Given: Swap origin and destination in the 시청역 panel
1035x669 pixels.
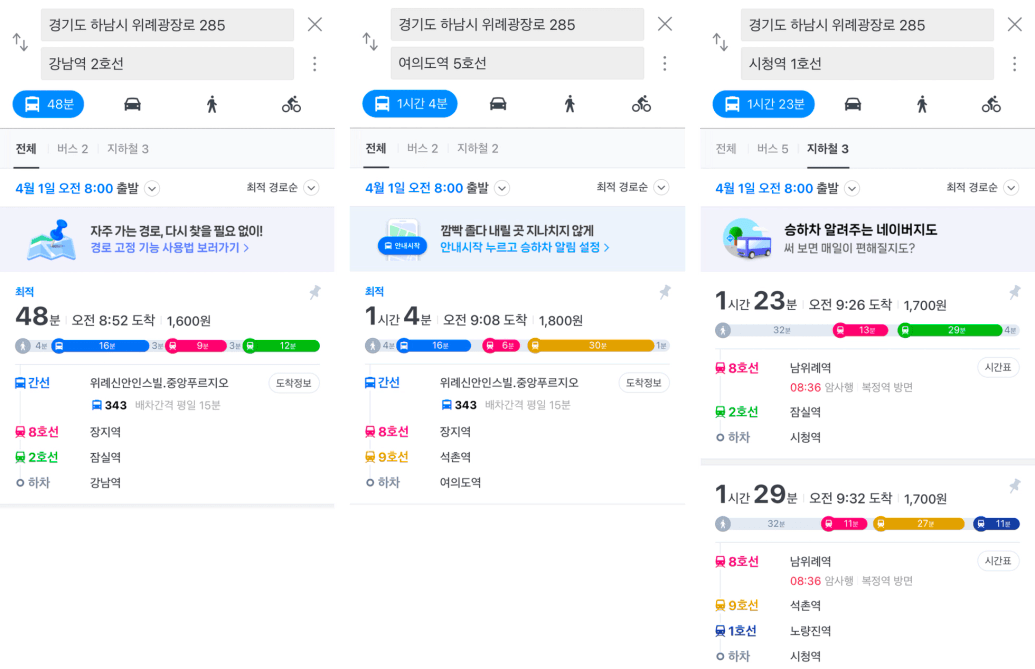Looking at the screenshot, I should tap(720, 43).
